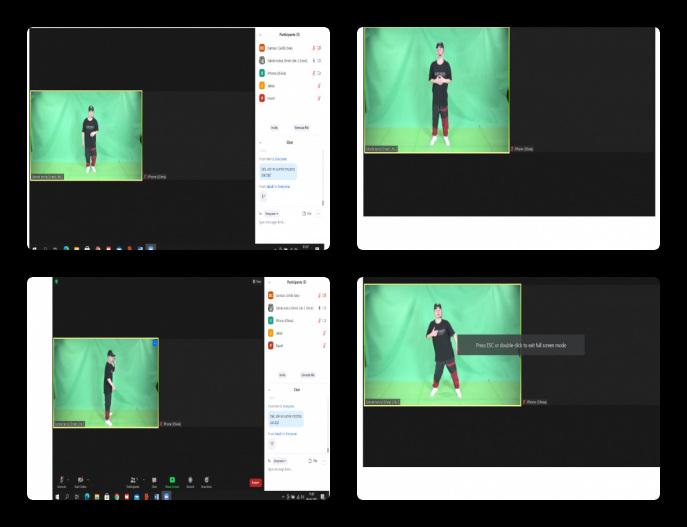Click the iPhone participant label in bottom-right screenshot
This screenshot has width=687, height=527.
coord(535,402)
